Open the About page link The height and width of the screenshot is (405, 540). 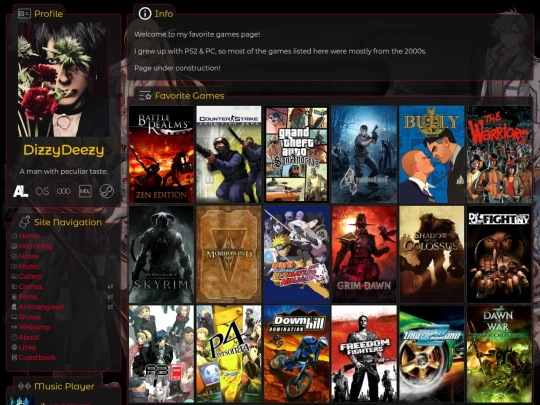(x=29, y=337)
